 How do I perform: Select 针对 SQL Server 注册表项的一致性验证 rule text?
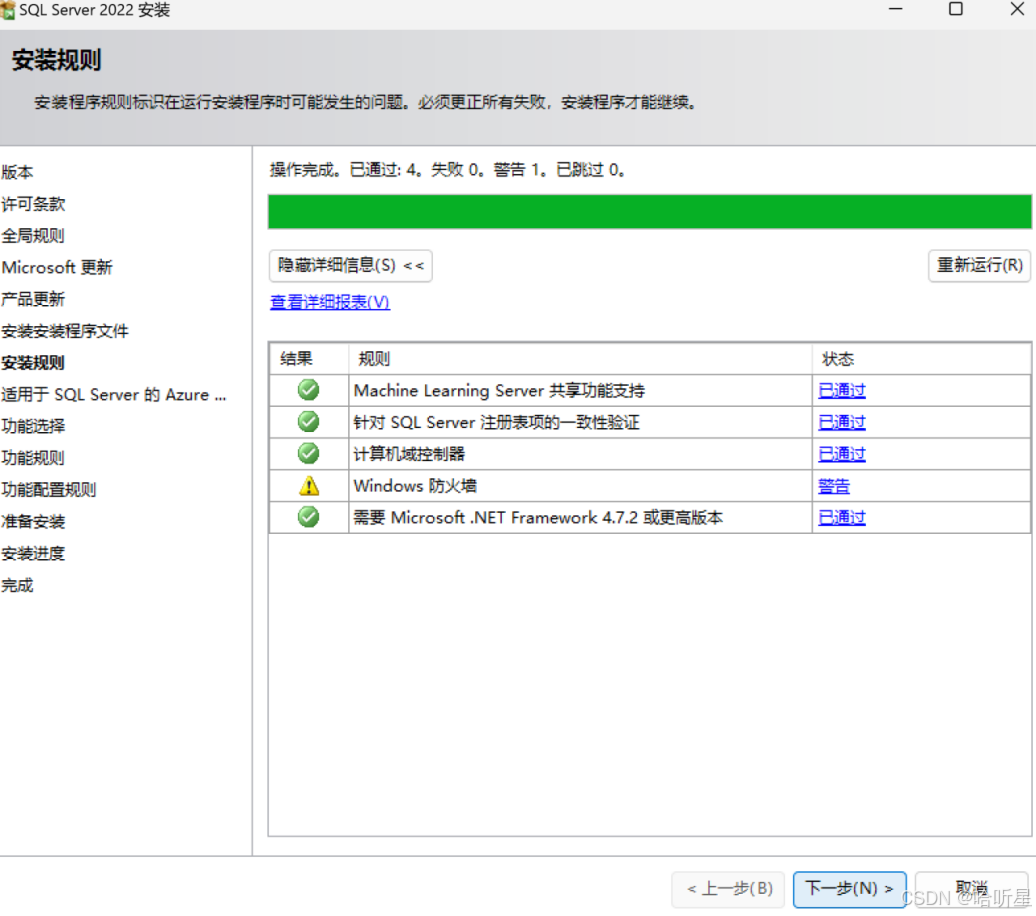497,422
